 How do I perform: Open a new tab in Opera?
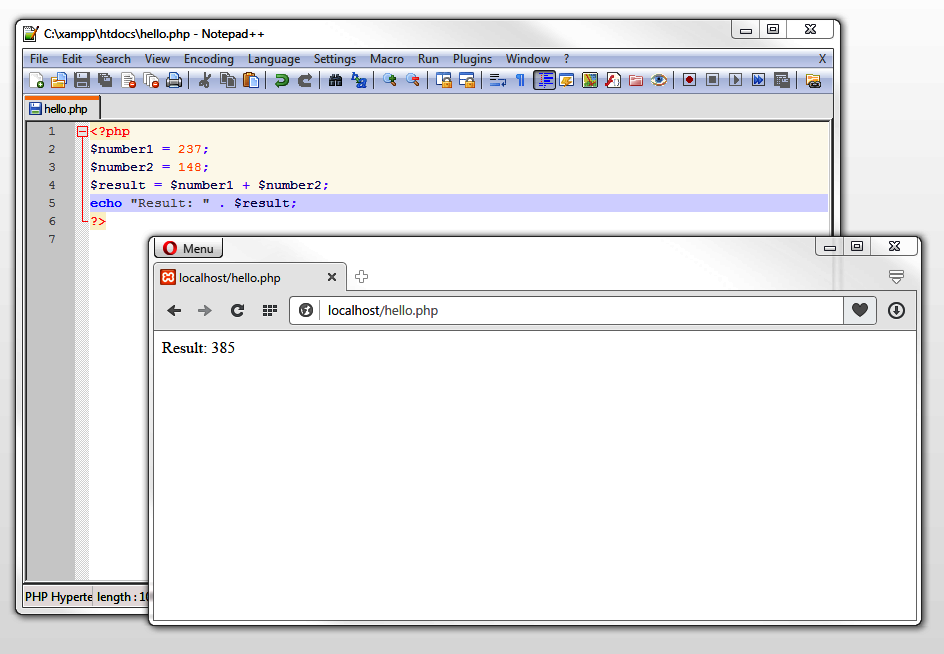coord(362,277)
